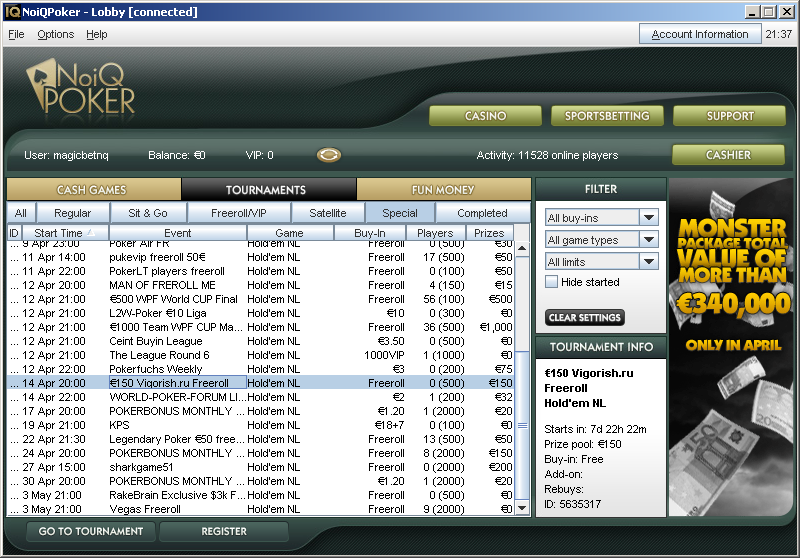Open the All buy-ins dropdown
The width and height of the screenshot is (800, 558).
(602, 217)
